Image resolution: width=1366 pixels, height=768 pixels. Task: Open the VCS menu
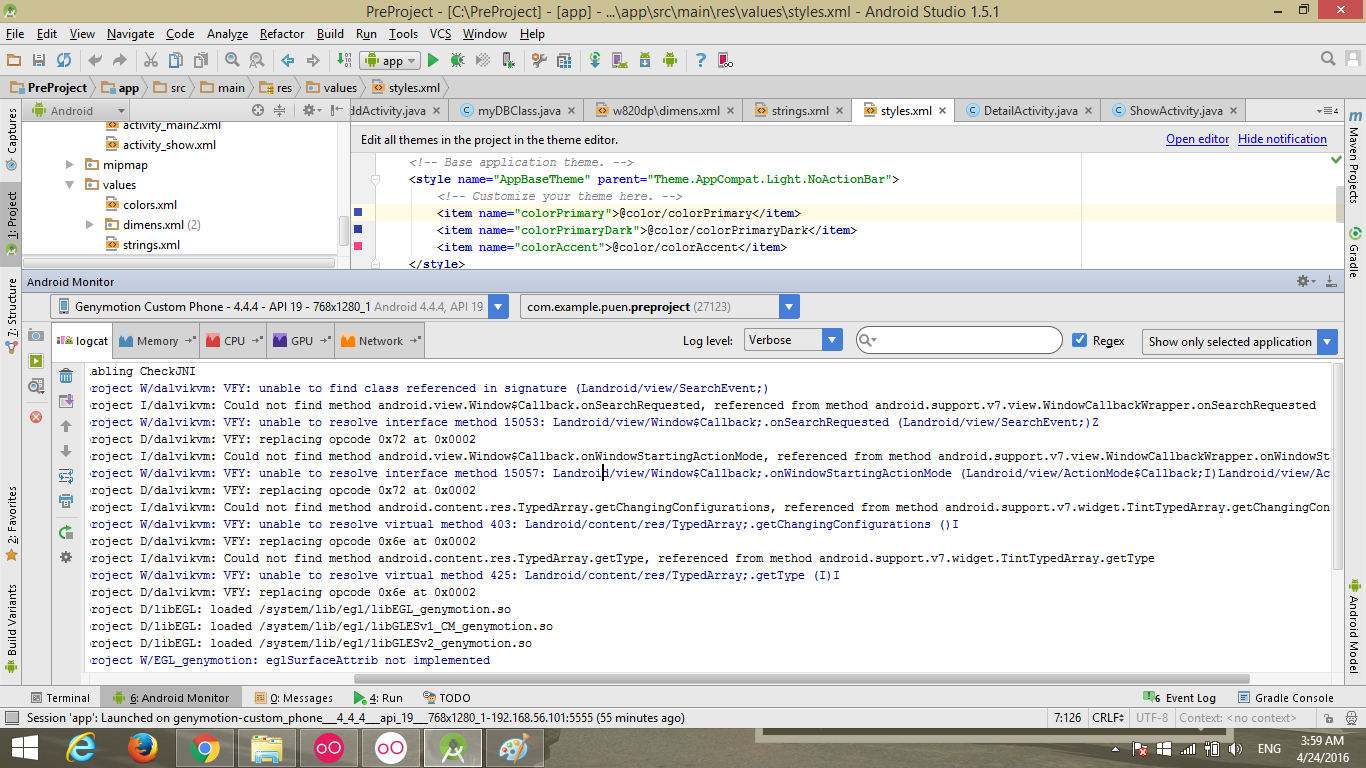point(441,33)
